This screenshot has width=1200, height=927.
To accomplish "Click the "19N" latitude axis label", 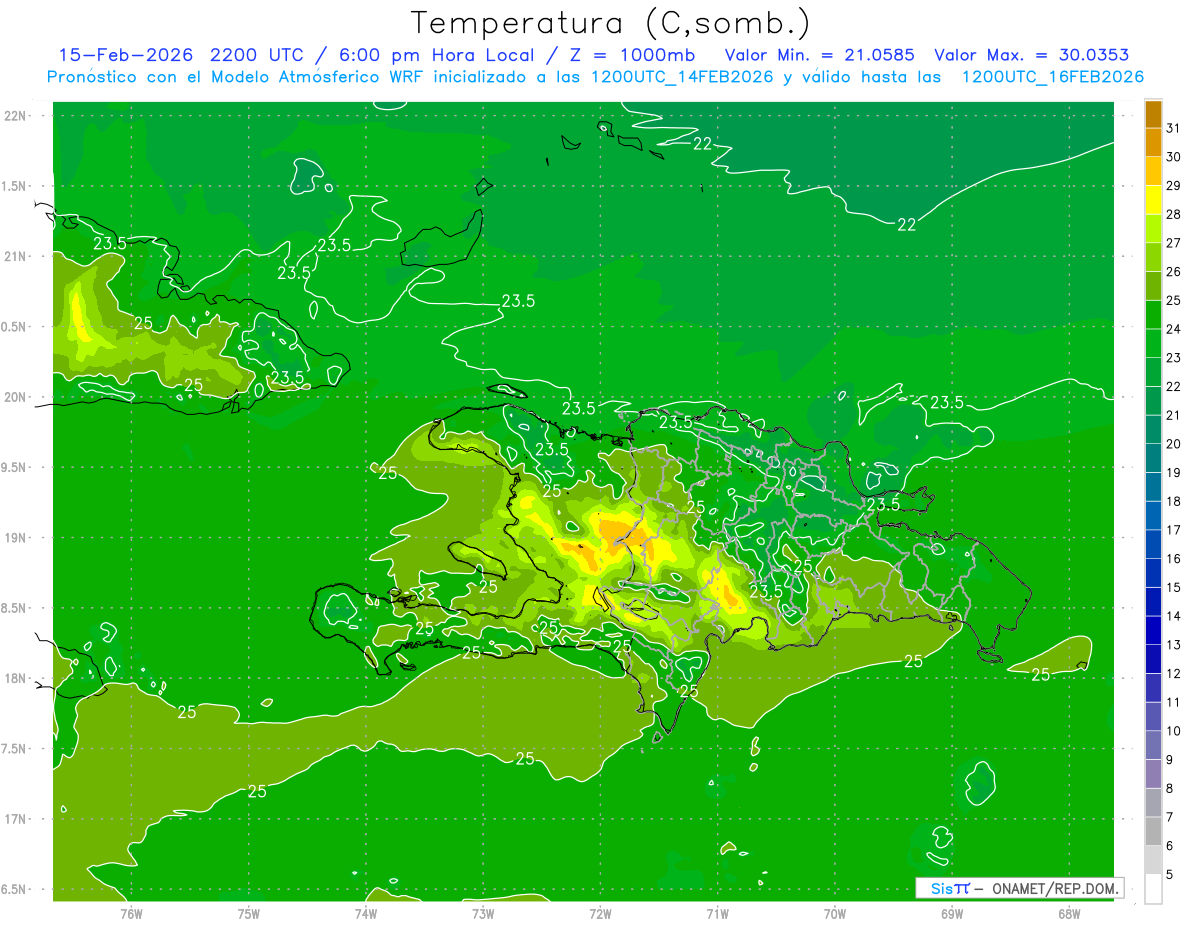I will (x=17, y=538).
